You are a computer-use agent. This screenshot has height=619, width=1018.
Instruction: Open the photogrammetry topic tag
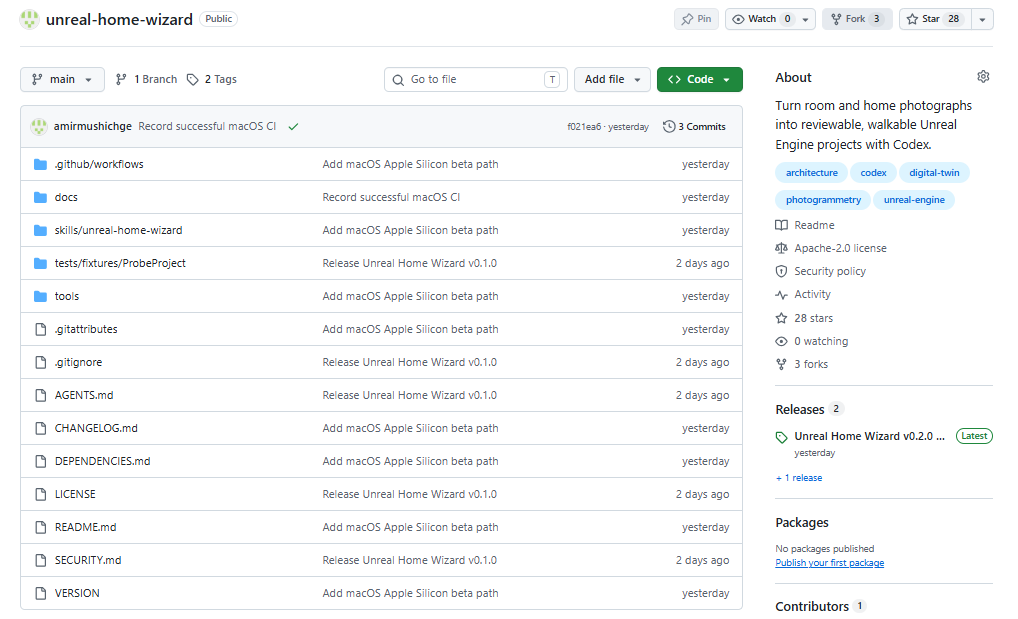823,200
